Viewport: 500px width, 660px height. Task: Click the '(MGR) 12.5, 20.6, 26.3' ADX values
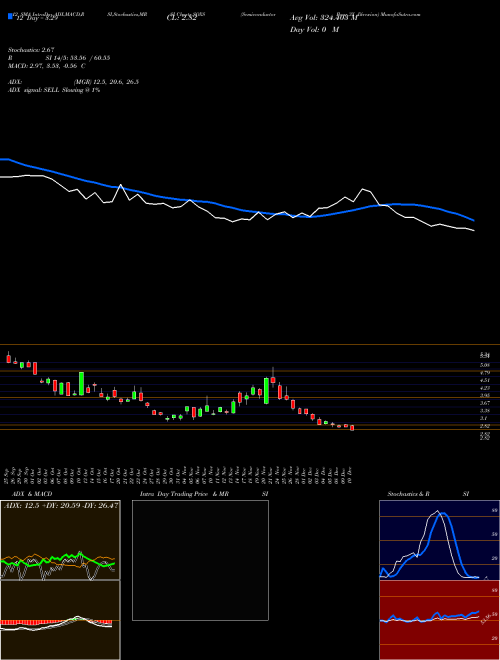tap(106, 82)
